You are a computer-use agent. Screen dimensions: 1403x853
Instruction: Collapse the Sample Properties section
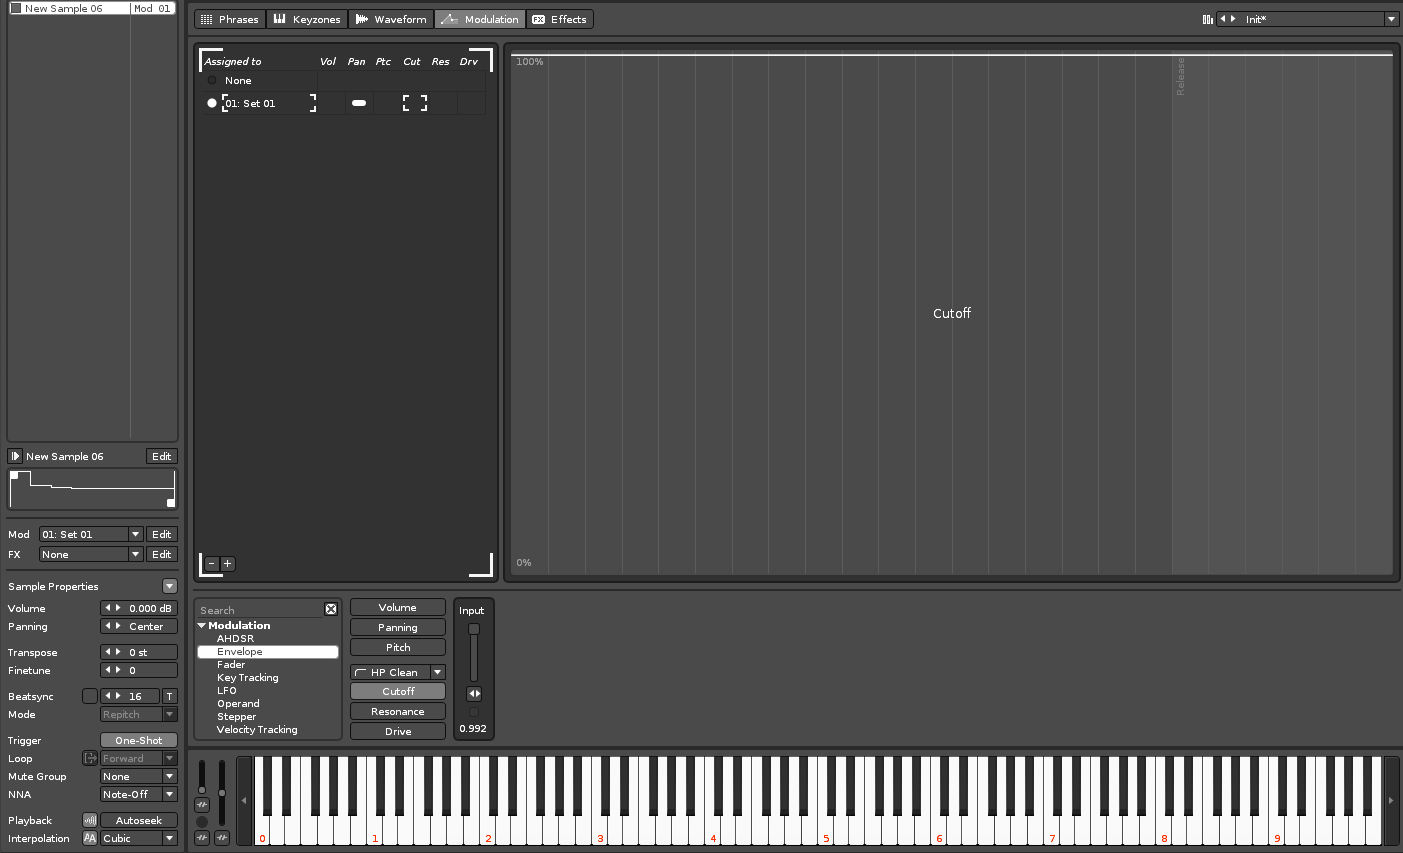click(169, 587)
